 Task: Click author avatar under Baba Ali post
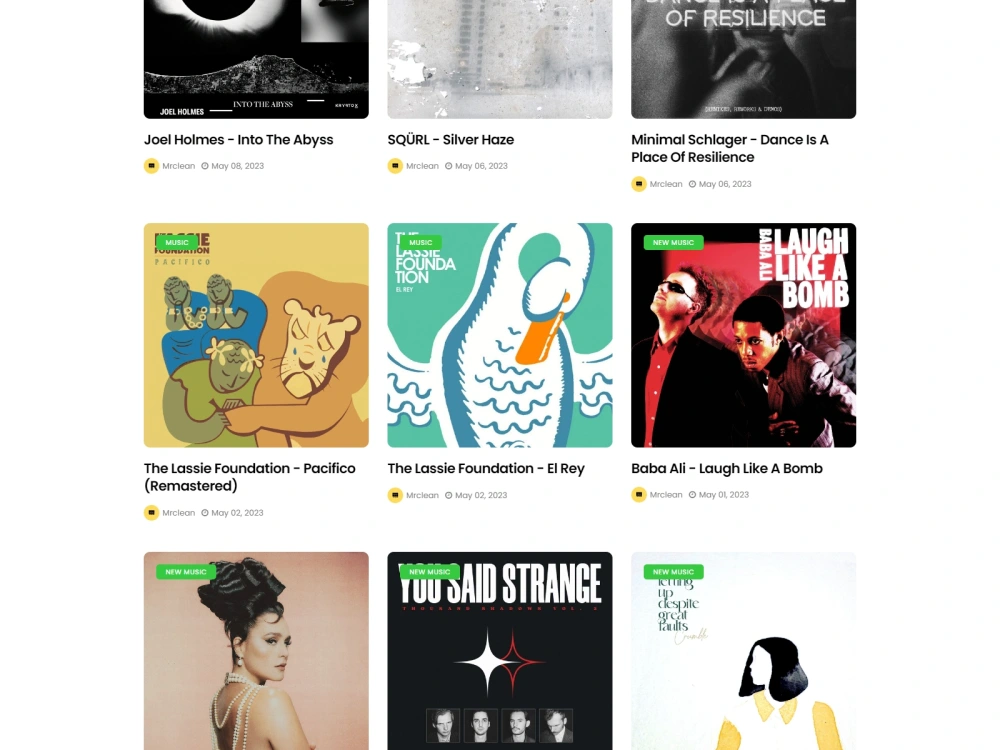coord(638,494)
